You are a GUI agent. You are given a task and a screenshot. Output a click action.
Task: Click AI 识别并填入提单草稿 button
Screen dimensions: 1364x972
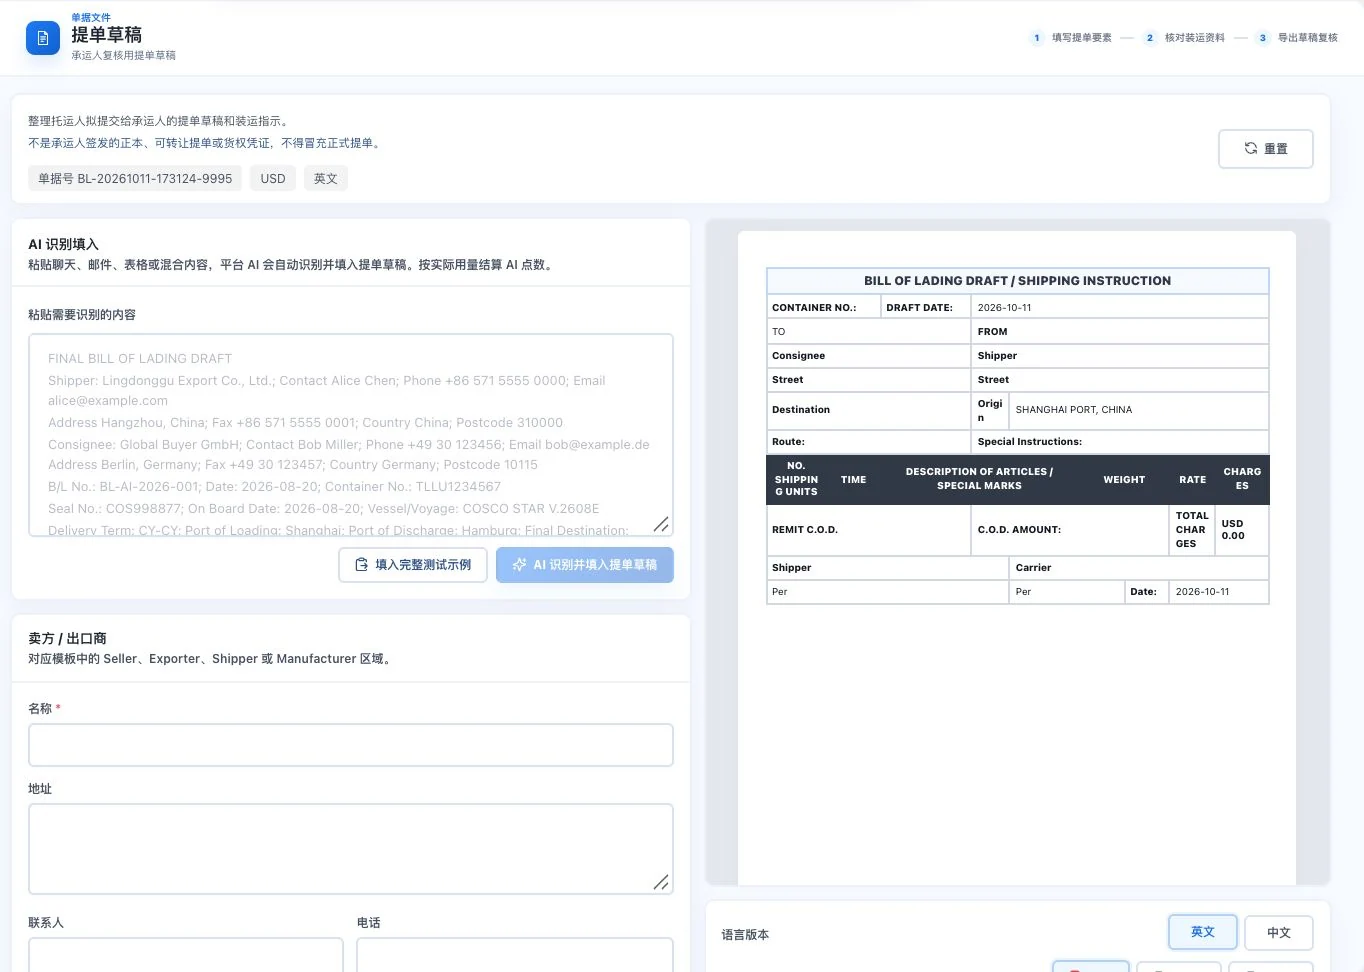[x=584, y=565]
